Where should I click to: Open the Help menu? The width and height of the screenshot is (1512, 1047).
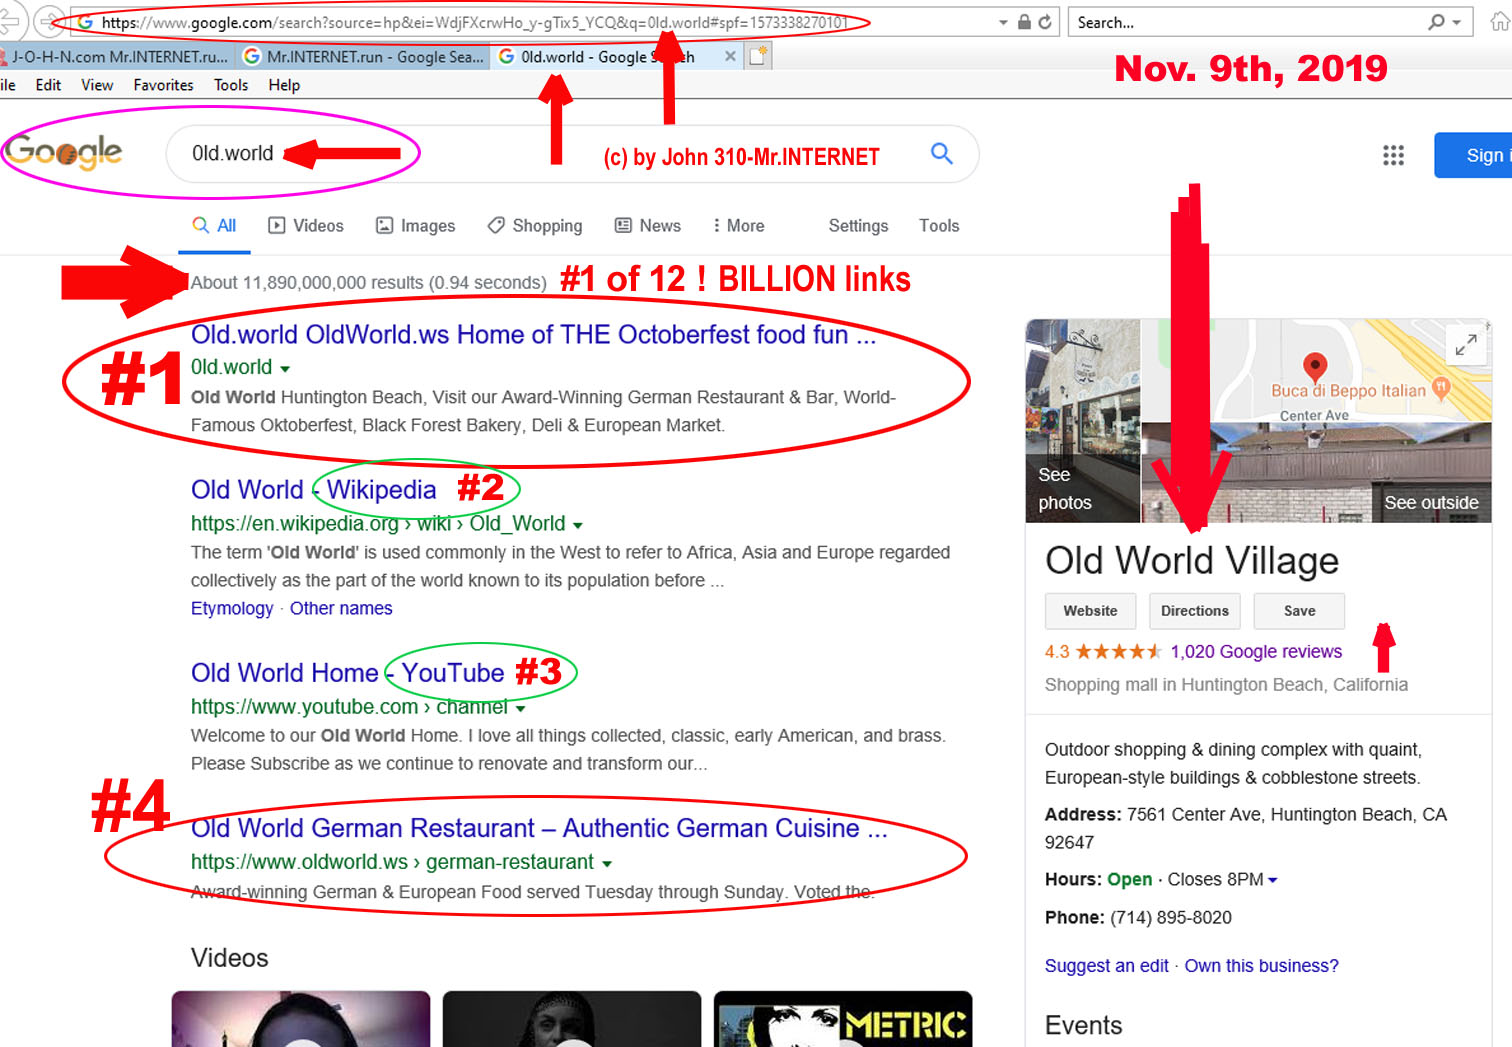(284, 85)
